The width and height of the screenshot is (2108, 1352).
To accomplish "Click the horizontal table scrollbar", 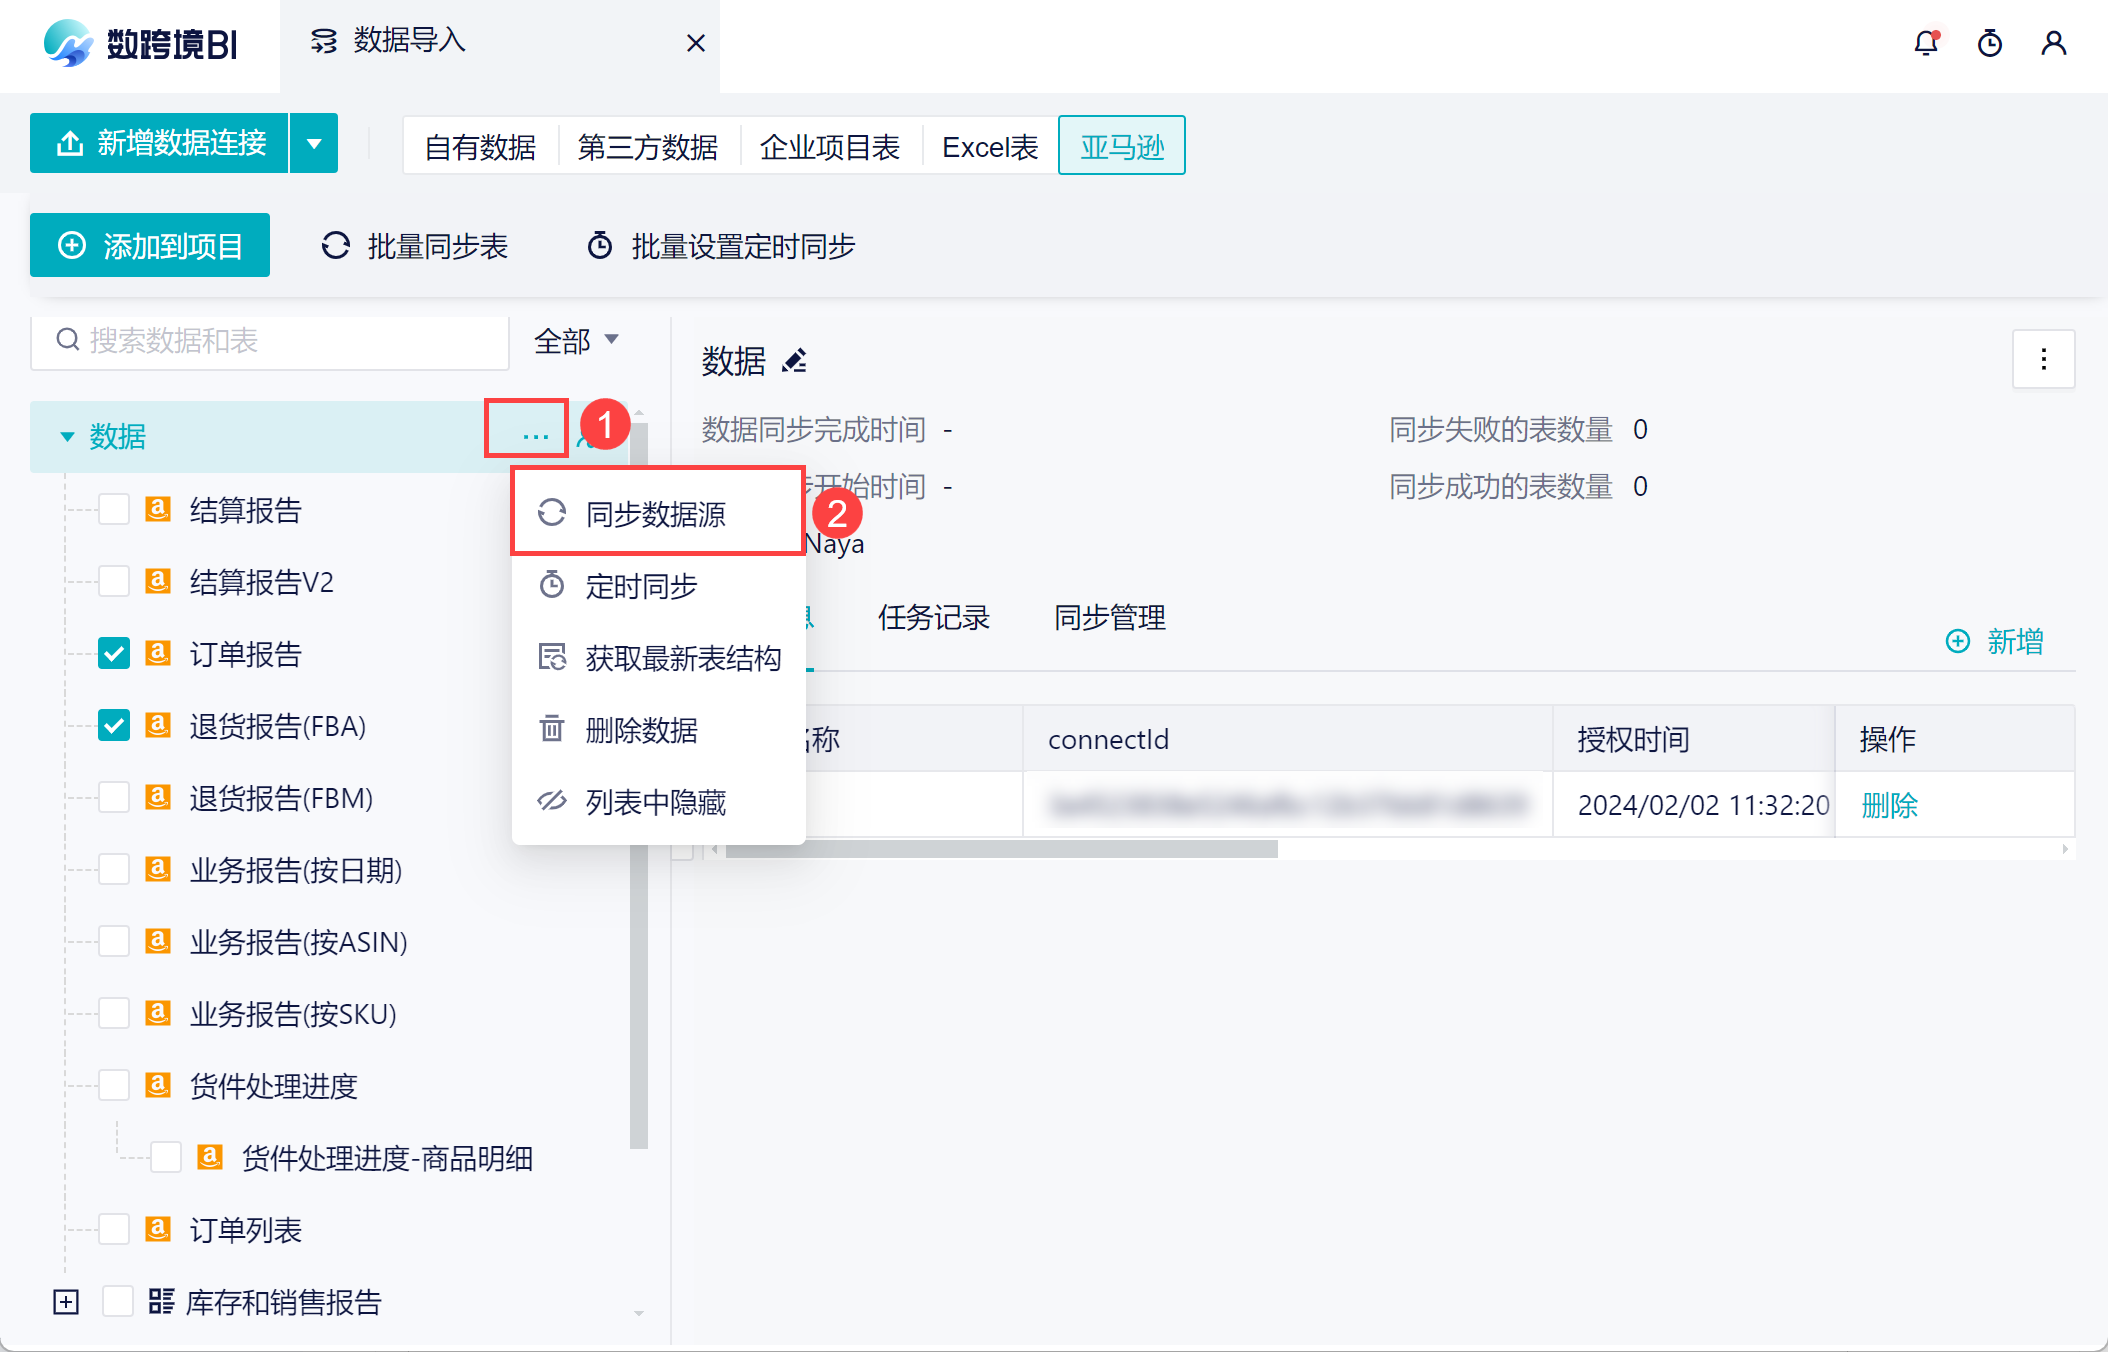I will coord(1000,850).
